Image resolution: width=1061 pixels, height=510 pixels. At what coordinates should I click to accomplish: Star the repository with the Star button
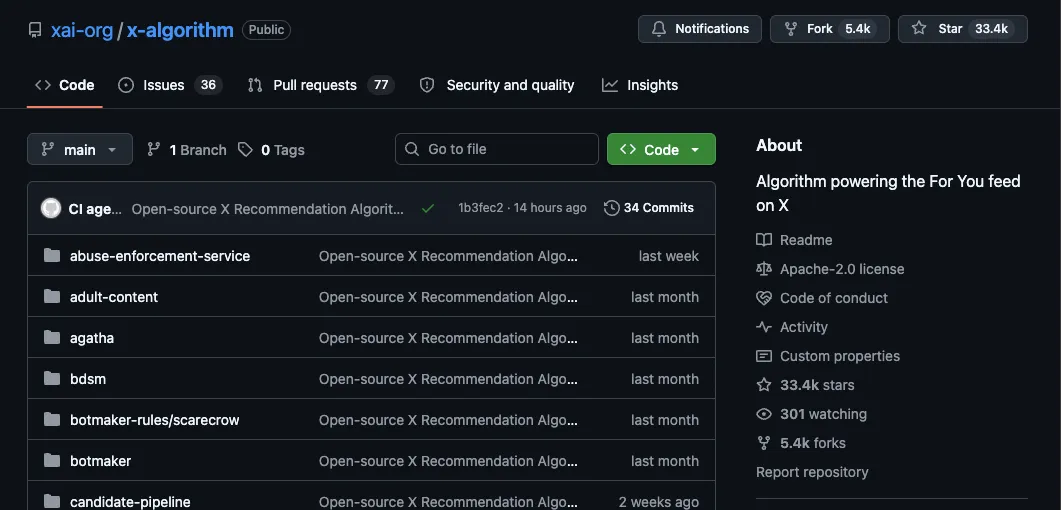click(962, 29)
